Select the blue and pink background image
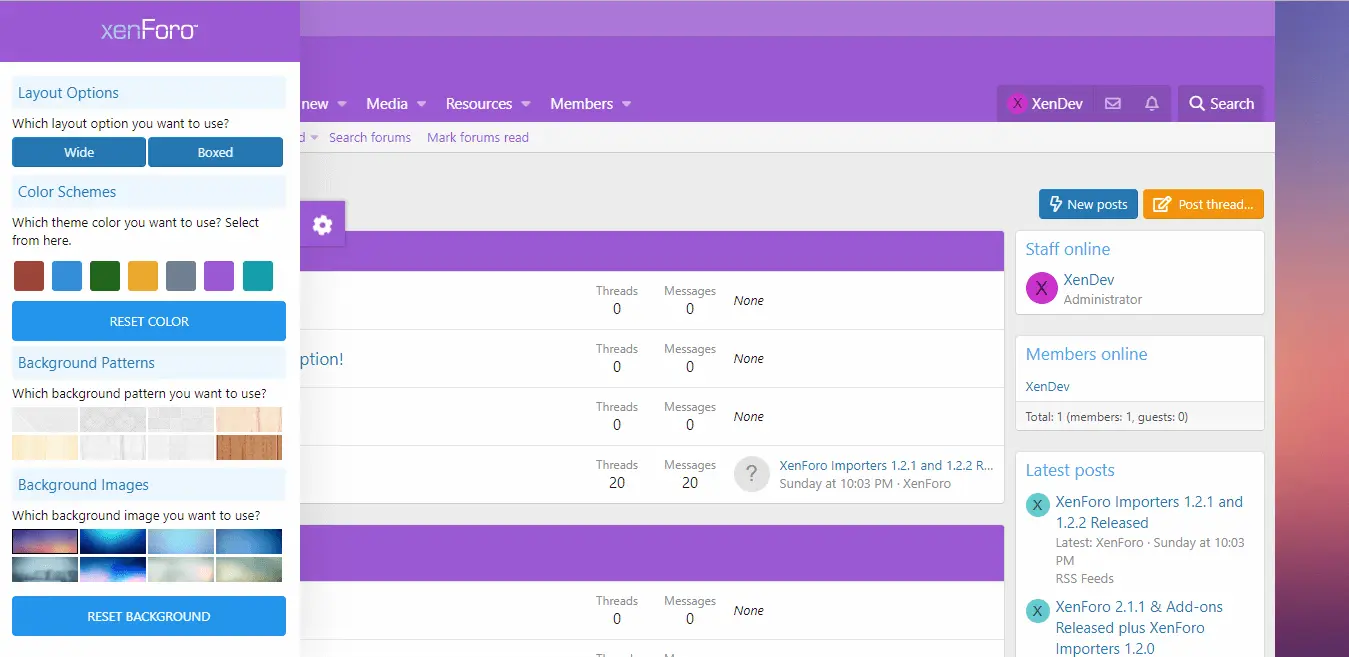Viewport: 1349px width, 657px height. pyautogui.click(x=113, y=569)
